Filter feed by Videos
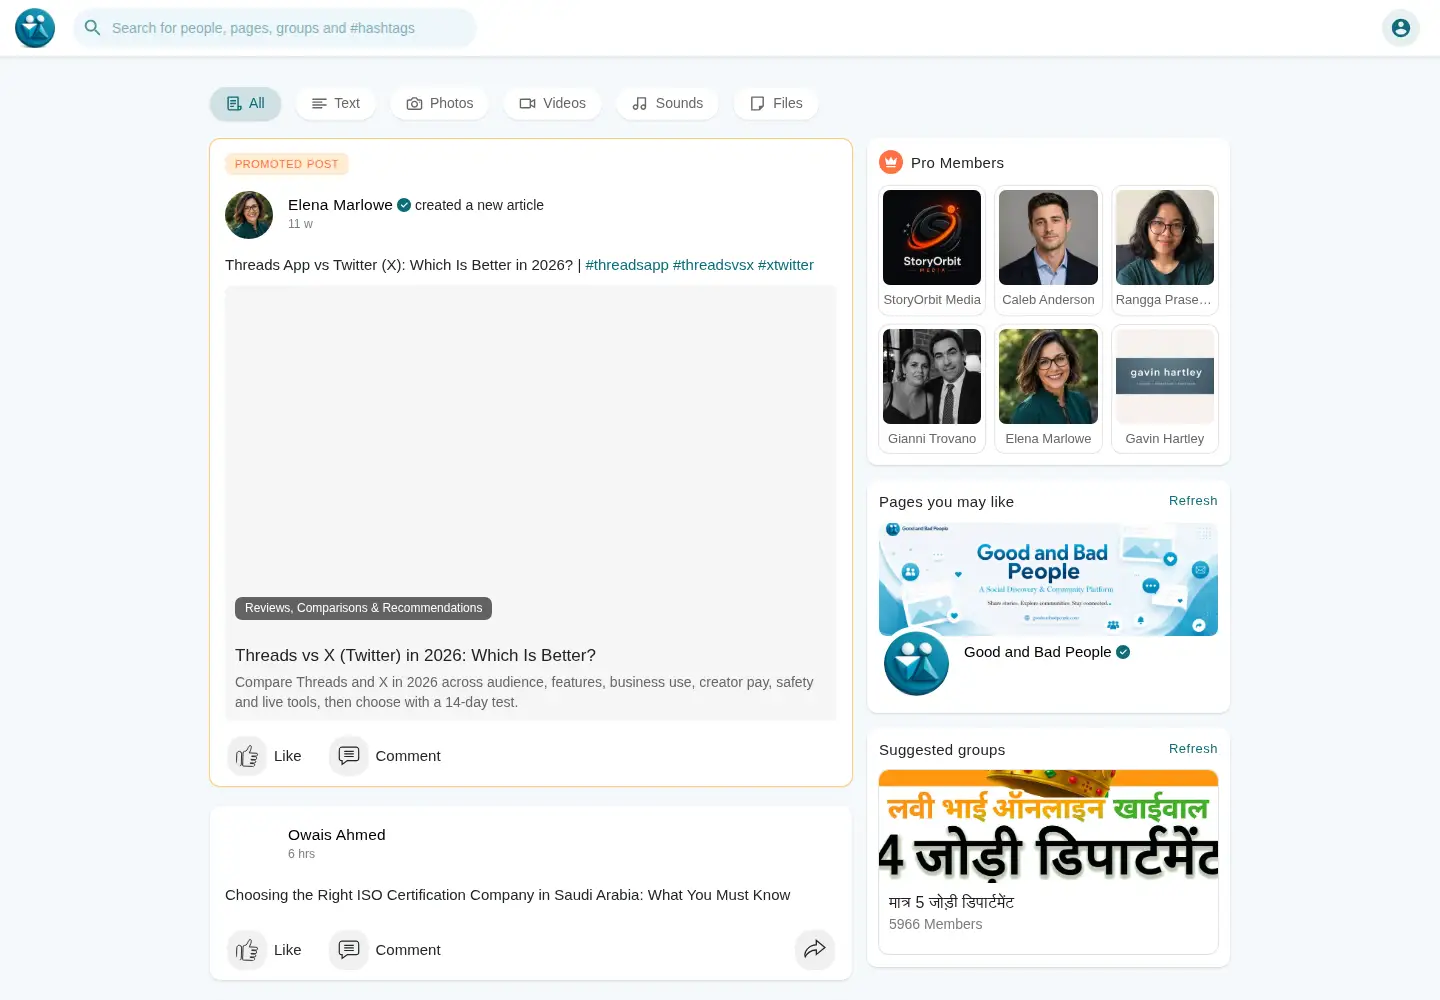This screenshot has height=1000, width=1440. click(553, 104)
